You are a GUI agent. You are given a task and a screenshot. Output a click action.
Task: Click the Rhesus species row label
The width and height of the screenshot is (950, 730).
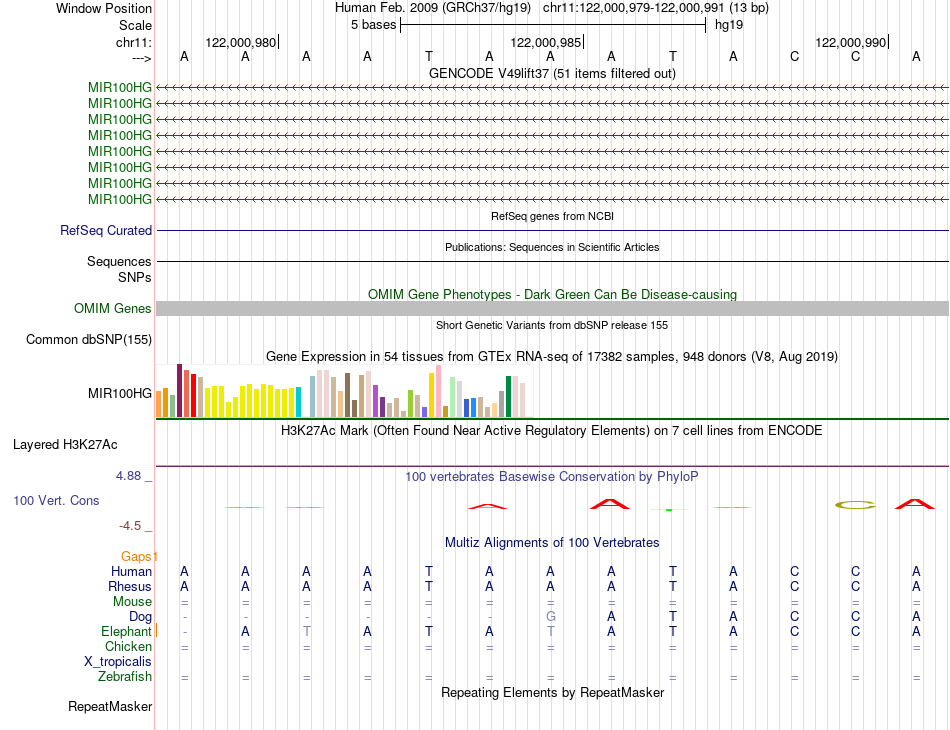130,587
